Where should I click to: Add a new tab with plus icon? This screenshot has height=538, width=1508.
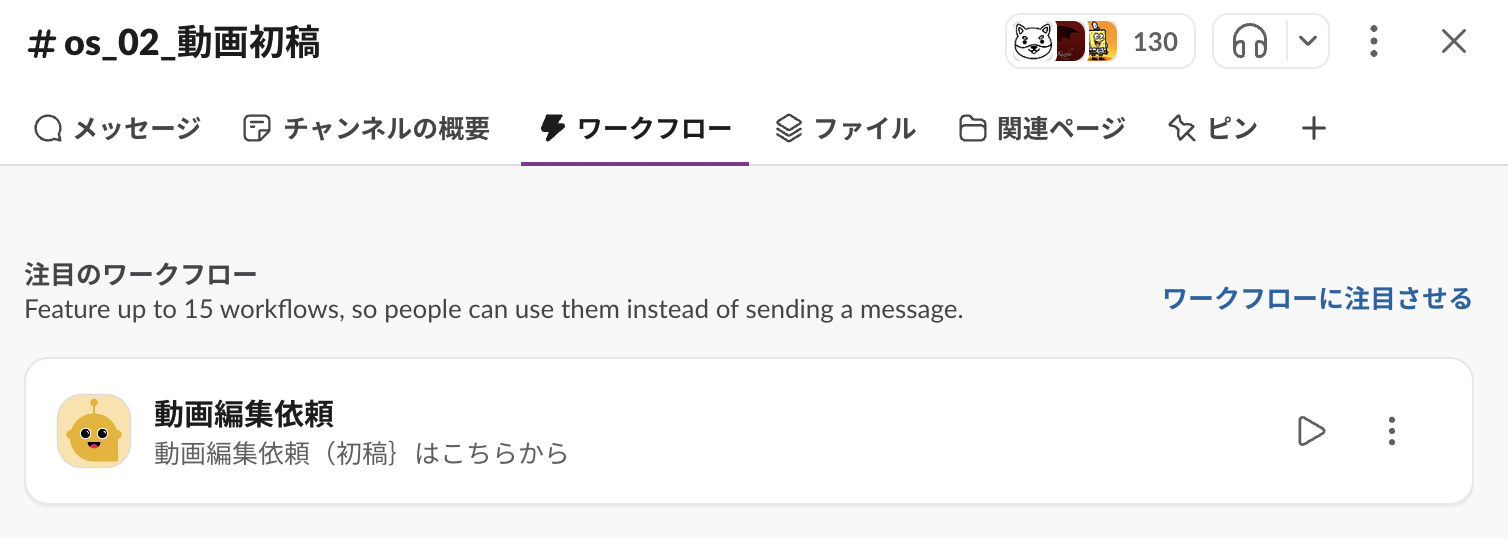point(1313,129)
